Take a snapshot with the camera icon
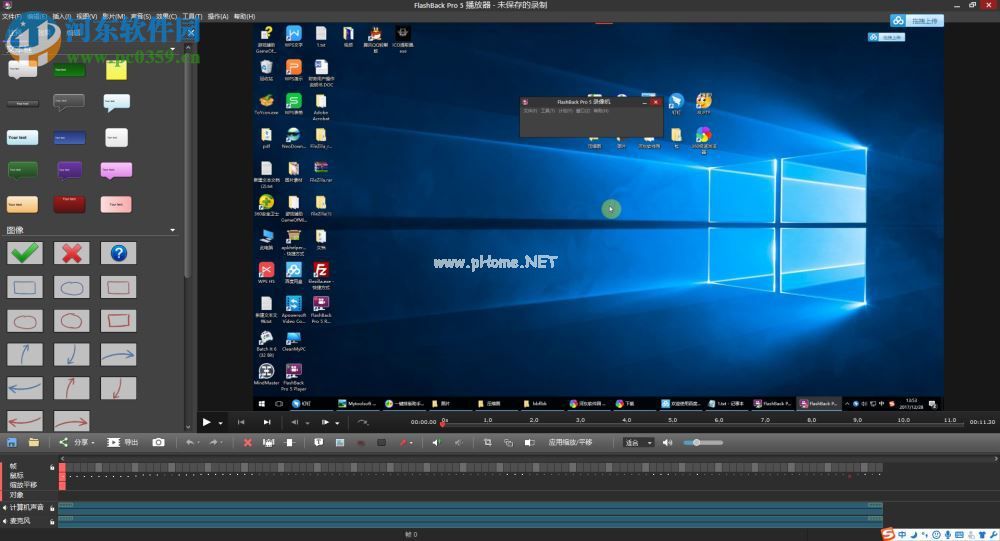The image size is (1000, 541). click(158, 442)
